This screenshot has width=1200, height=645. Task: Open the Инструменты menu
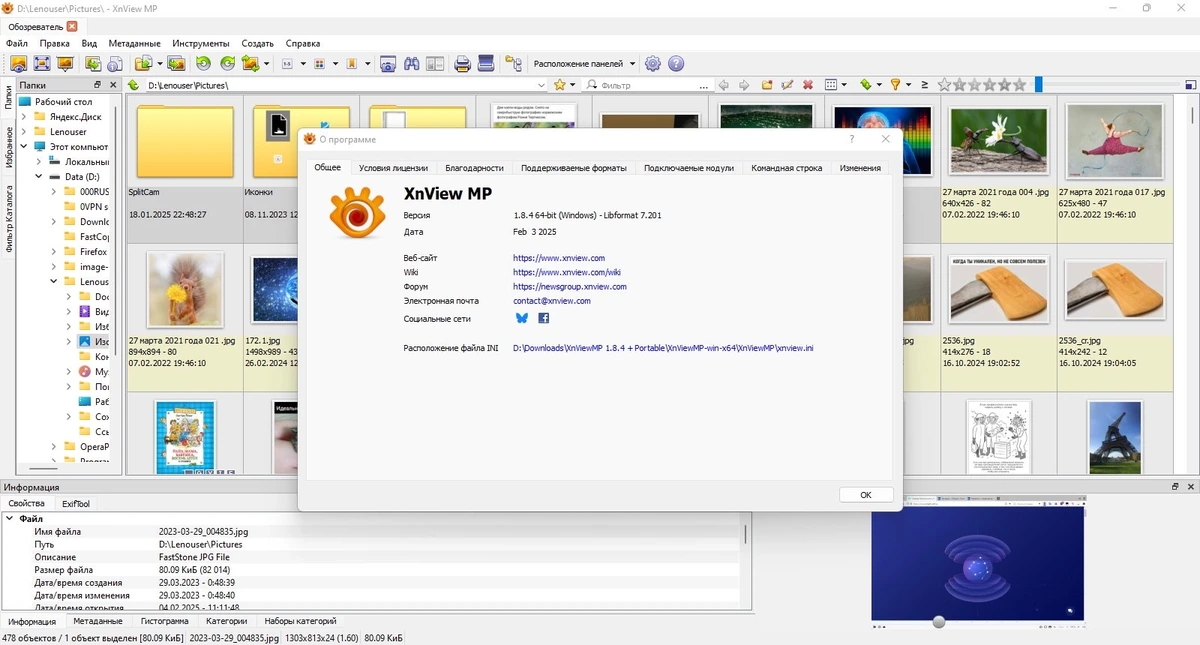200,43
